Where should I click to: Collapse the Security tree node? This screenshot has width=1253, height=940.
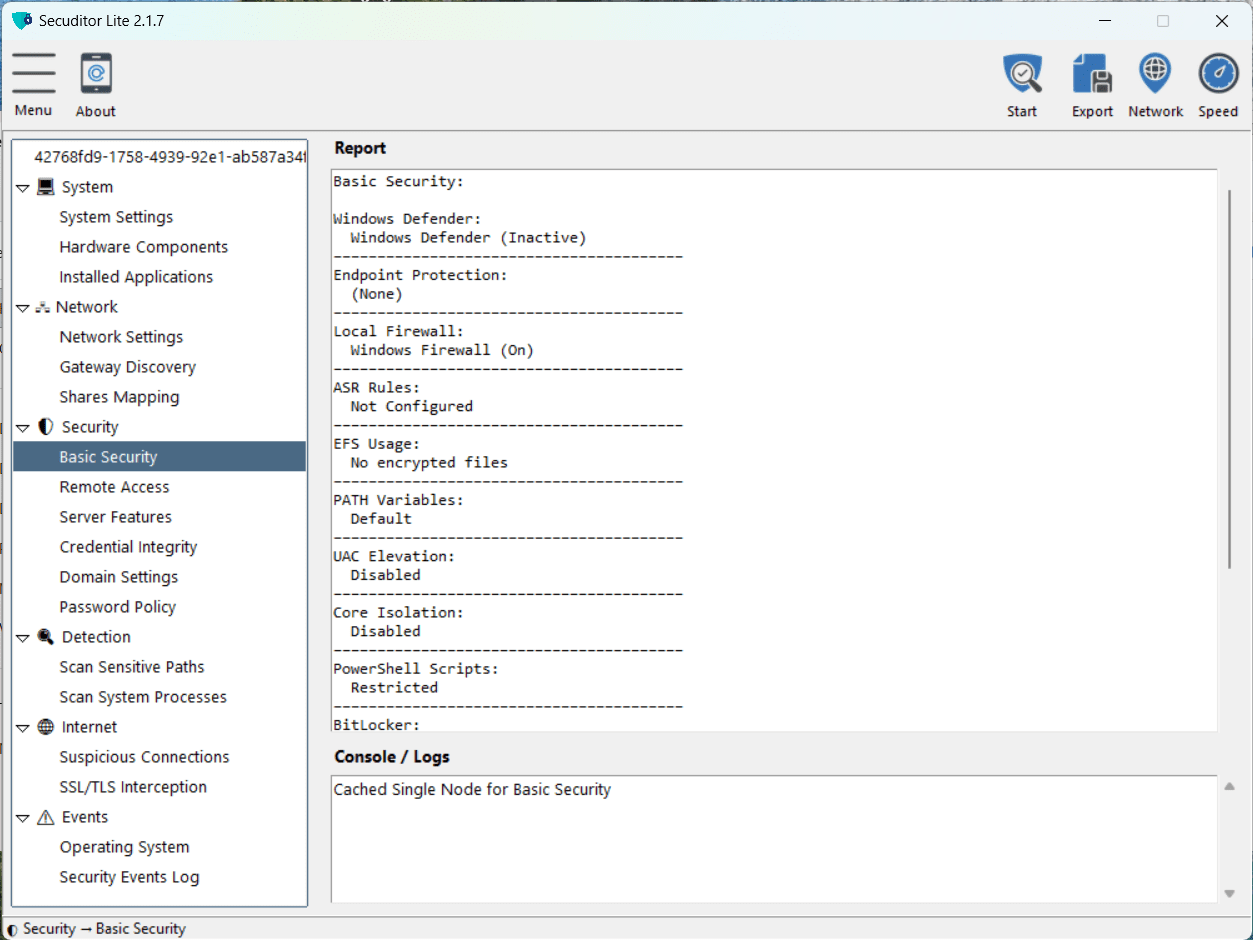pyautogui.click(x=23, y=428)
